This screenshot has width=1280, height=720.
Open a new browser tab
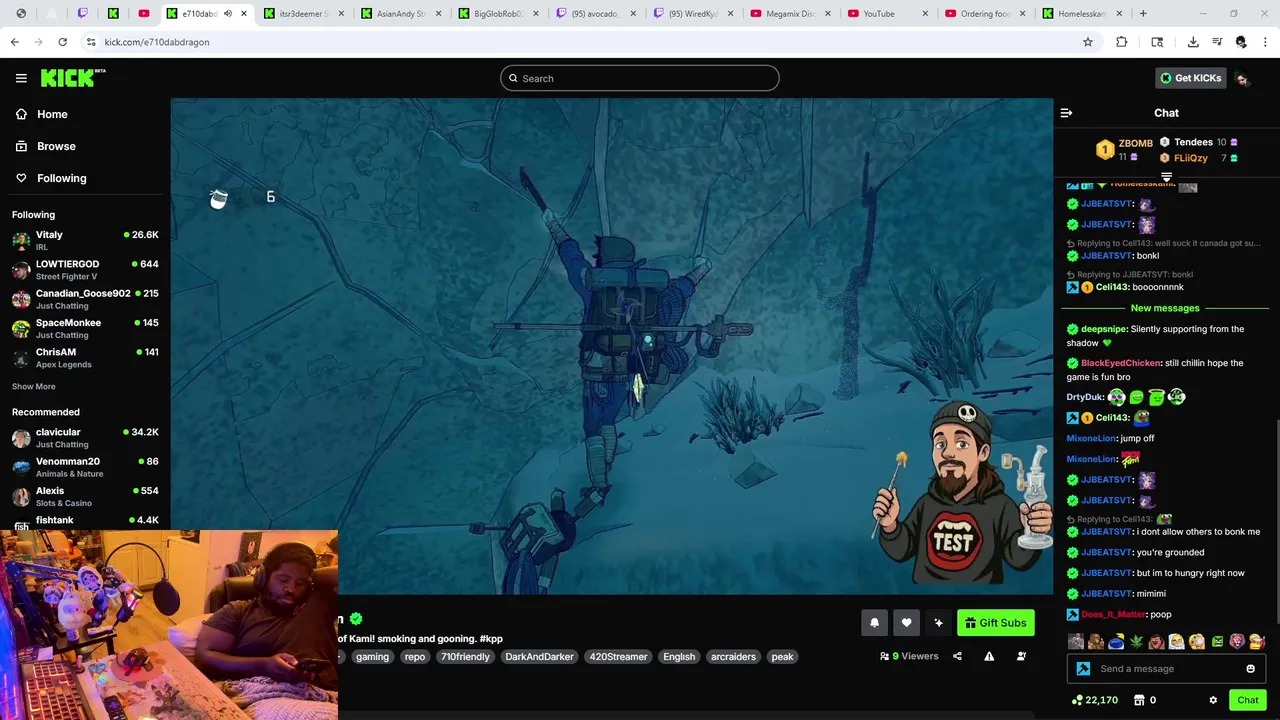pyautogui.click(x=1143, y=13)
